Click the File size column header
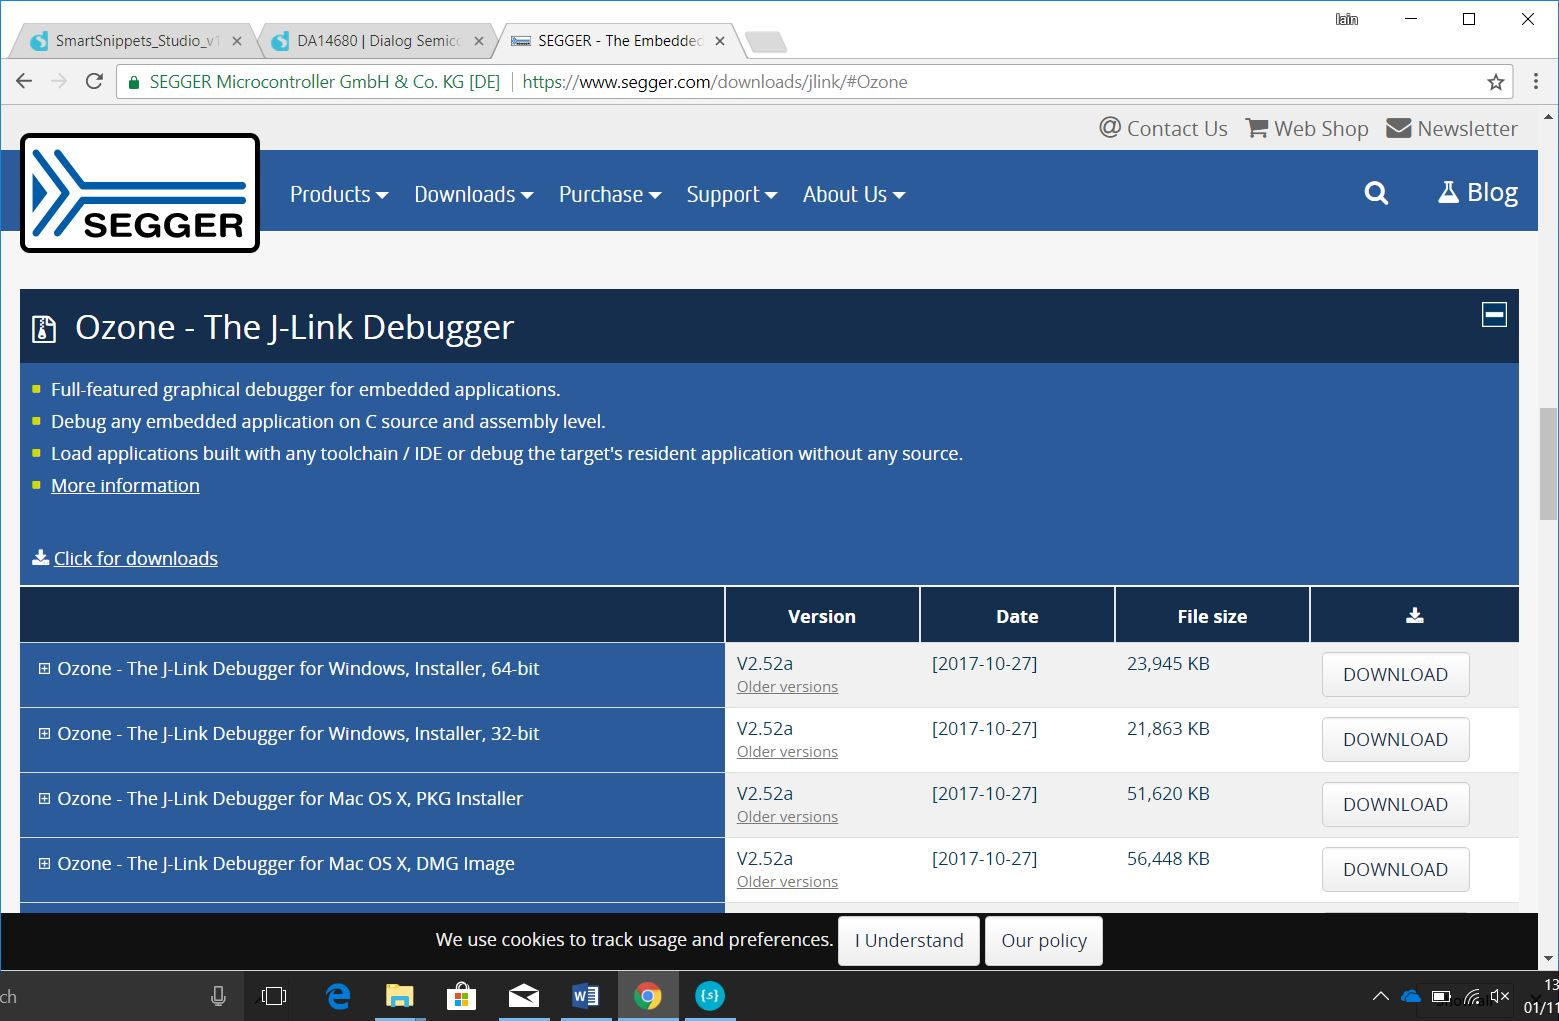Image resolution: width=1559 pixels, height=1021 pixels. (1212, 616)
